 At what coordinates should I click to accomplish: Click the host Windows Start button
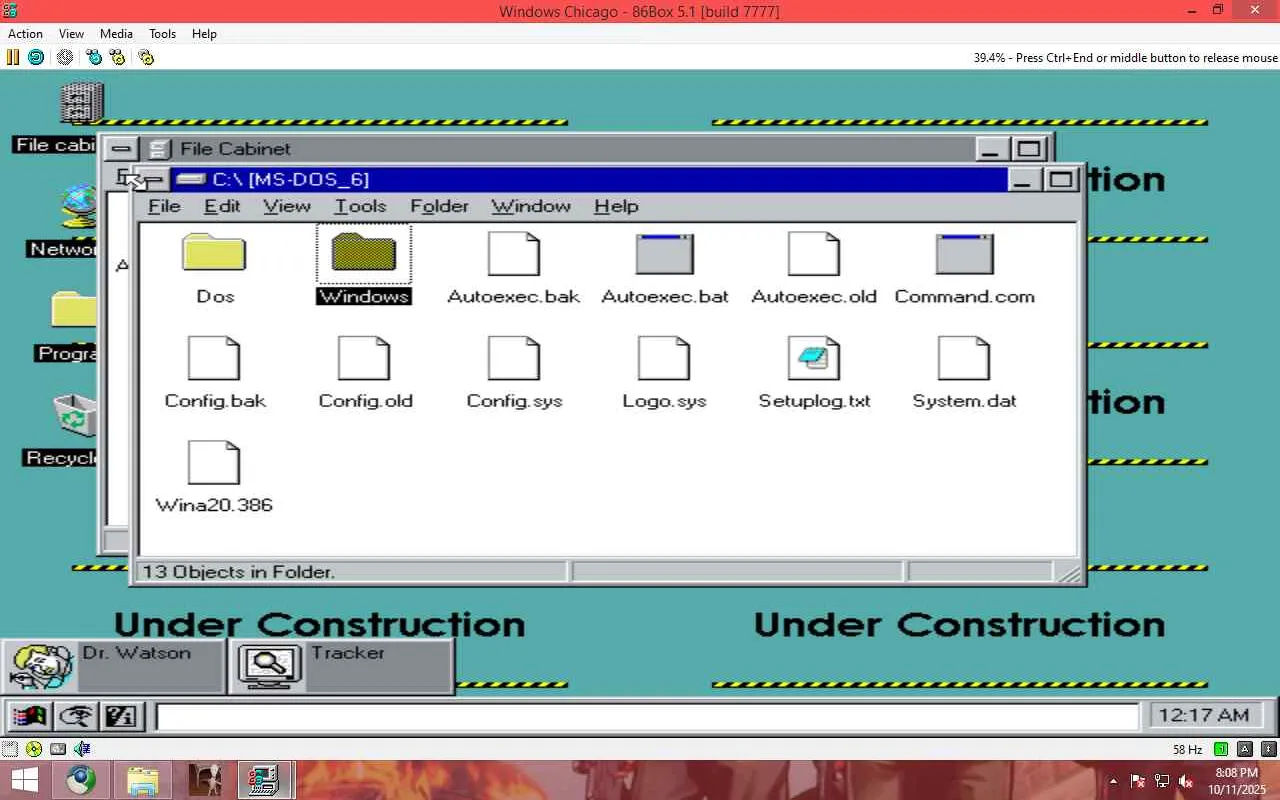24,780
